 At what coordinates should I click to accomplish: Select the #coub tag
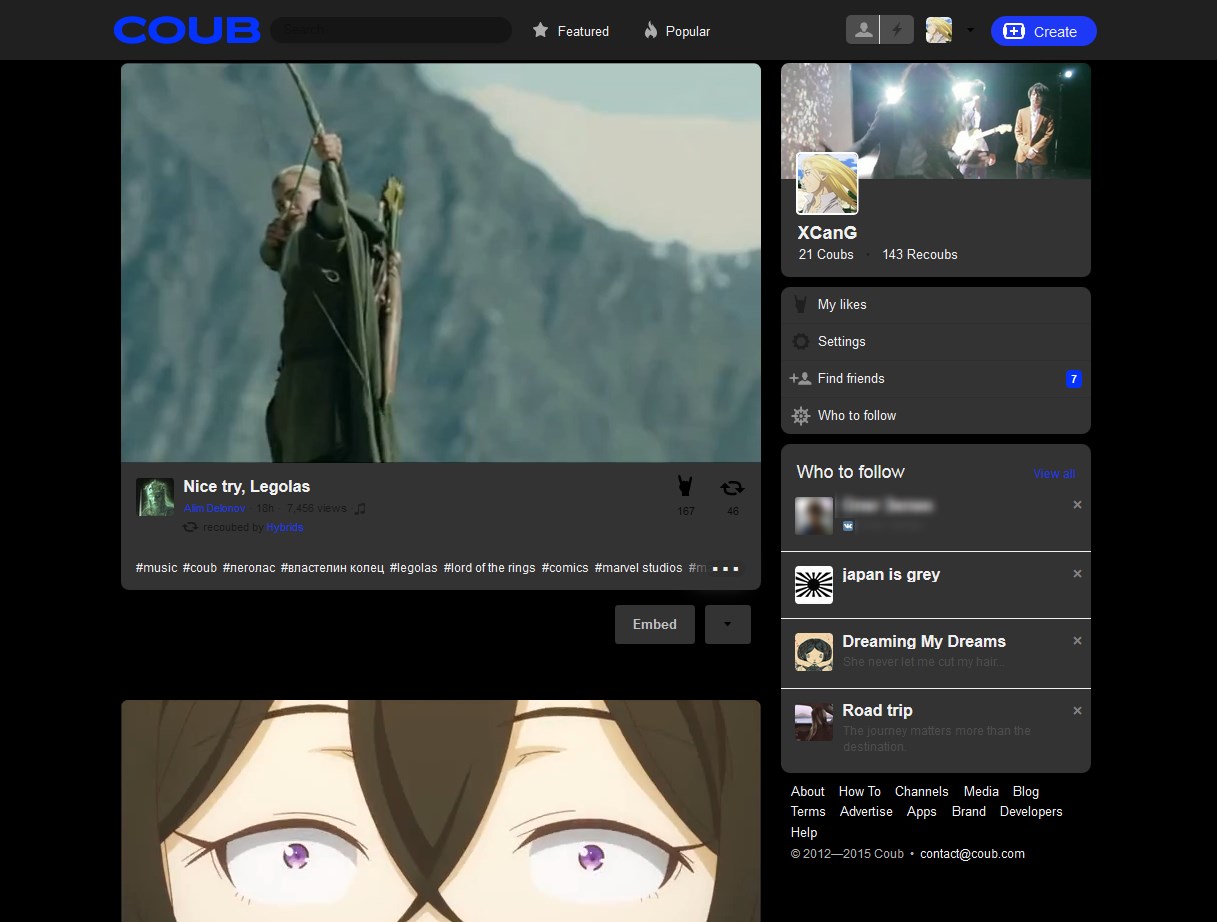click(x=199, y=567)
